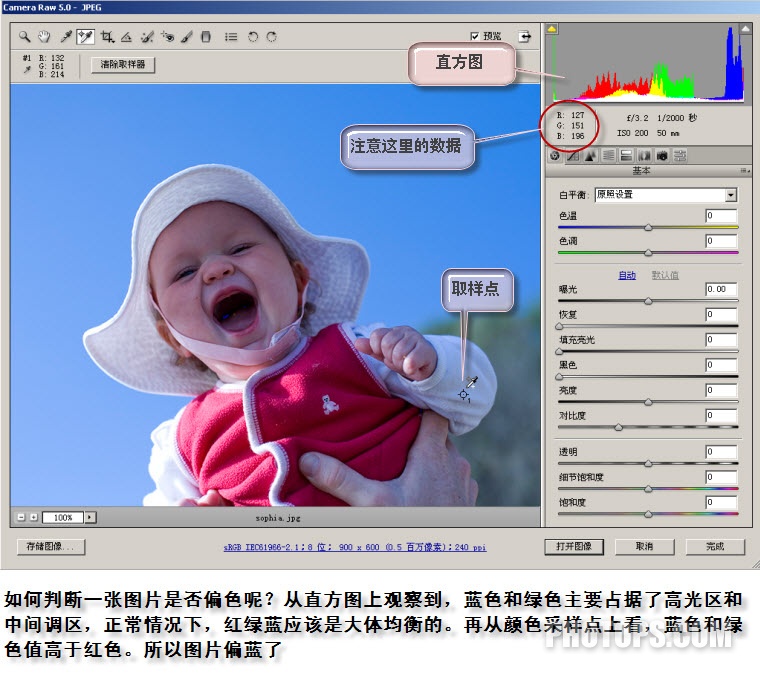Click the 打开图像 open image button
Image resolution: width=760 pixels, height=679 pixels.
(x=574, y=546)
